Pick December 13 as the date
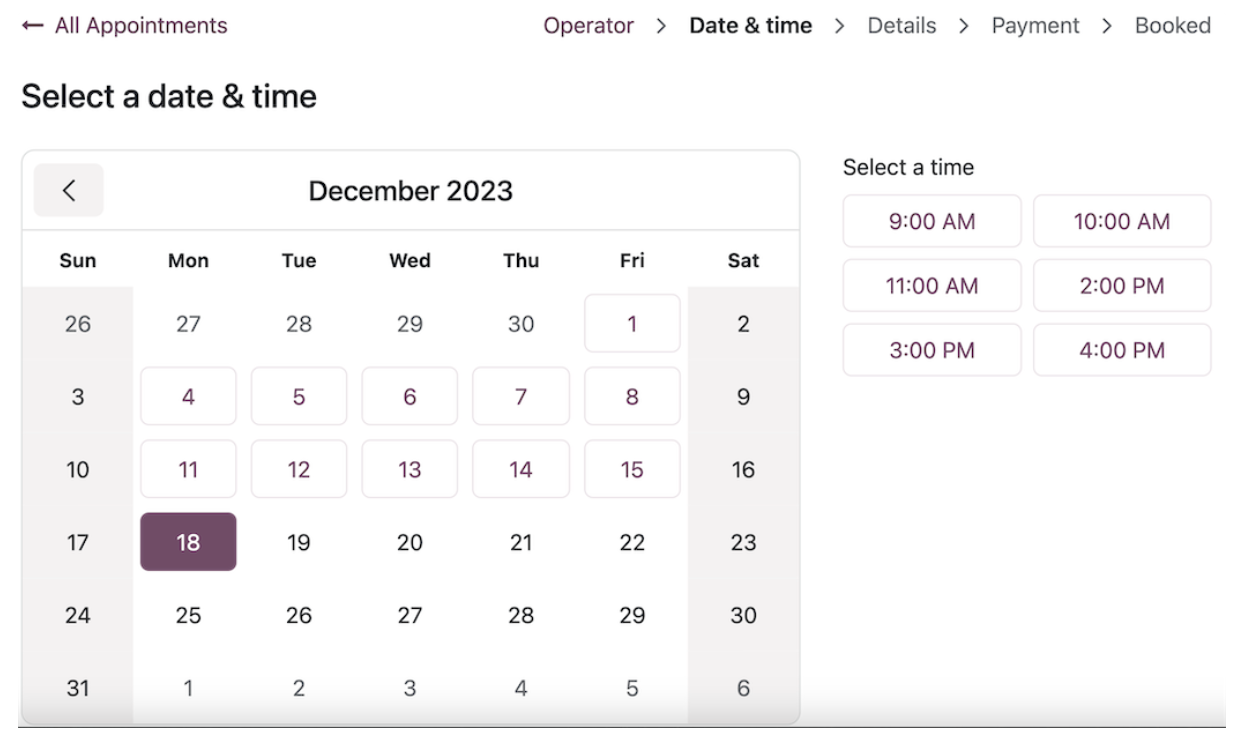1236x738 pixels. pyautogui.click(x=410, y=469)
